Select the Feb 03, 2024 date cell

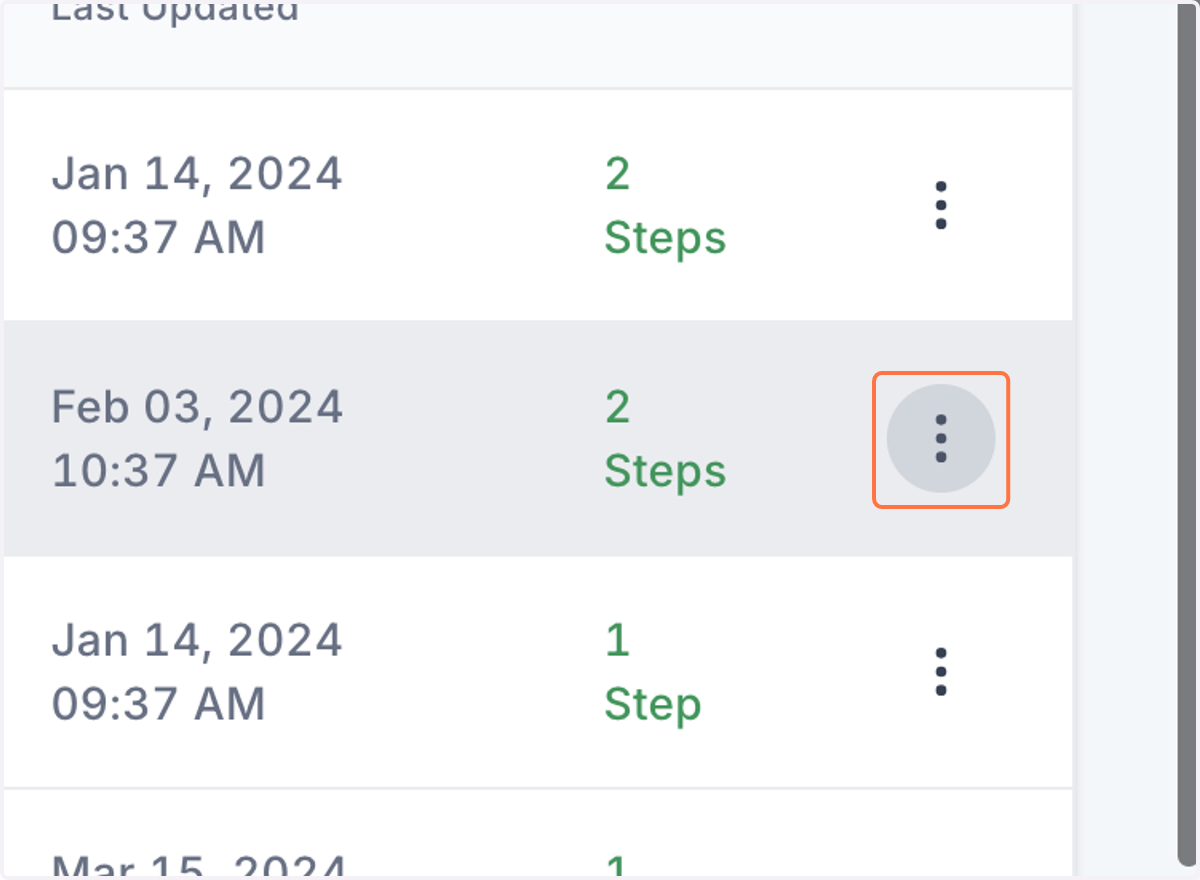[x=197, y=407]
